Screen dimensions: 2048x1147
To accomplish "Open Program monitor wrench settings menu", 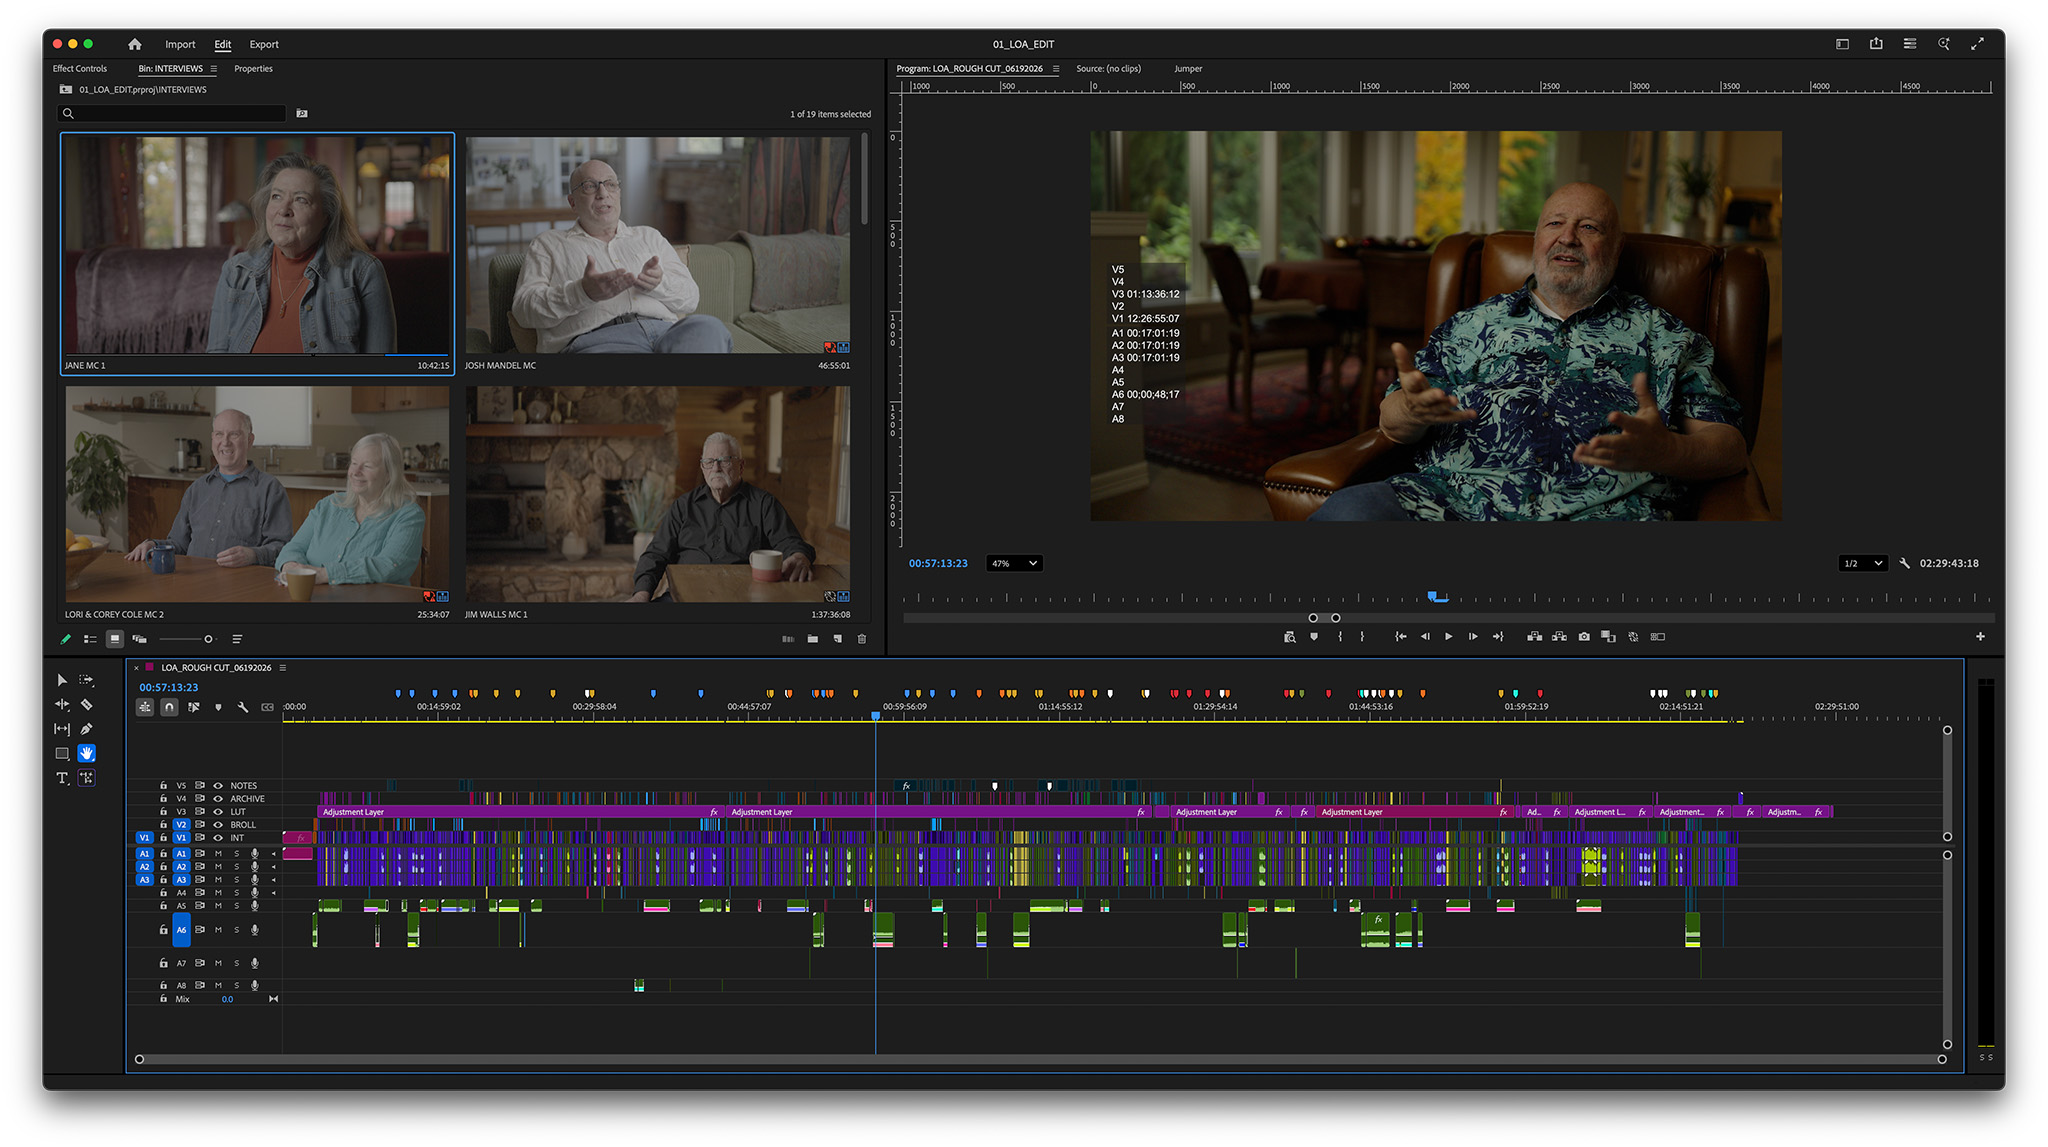I will coord(1905,564).
